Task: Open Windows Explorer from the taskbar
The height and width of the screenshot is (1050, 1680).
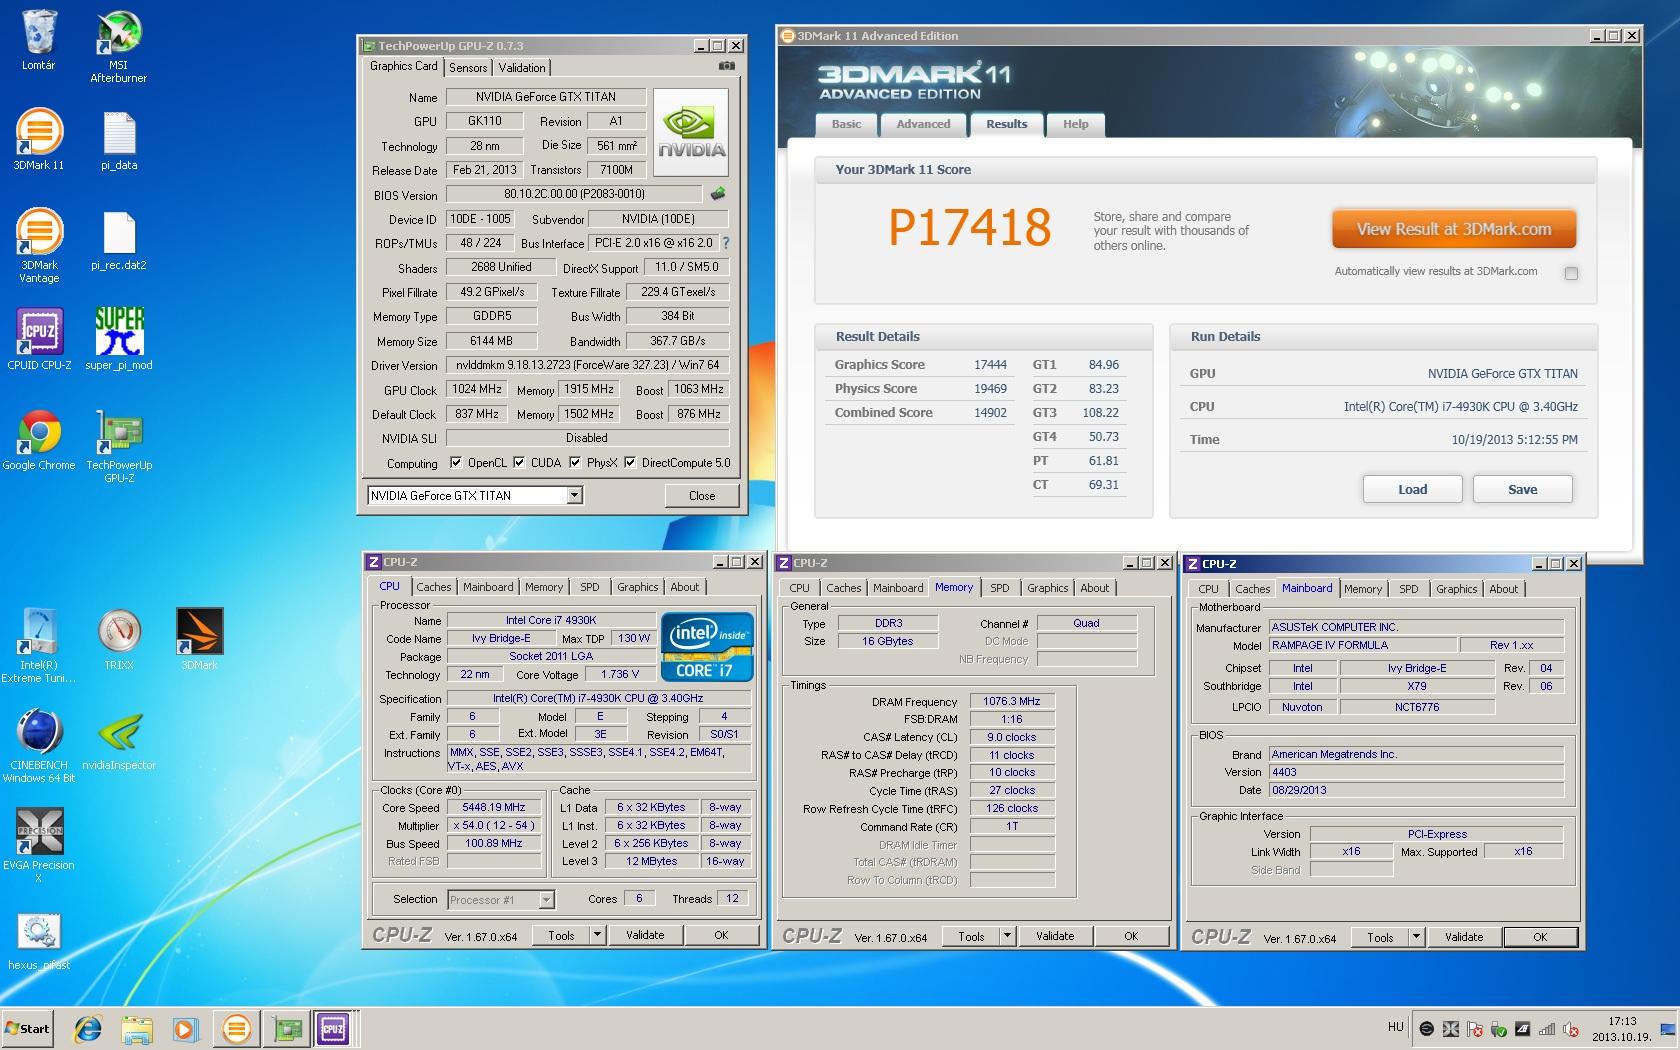Action: 137,1028
